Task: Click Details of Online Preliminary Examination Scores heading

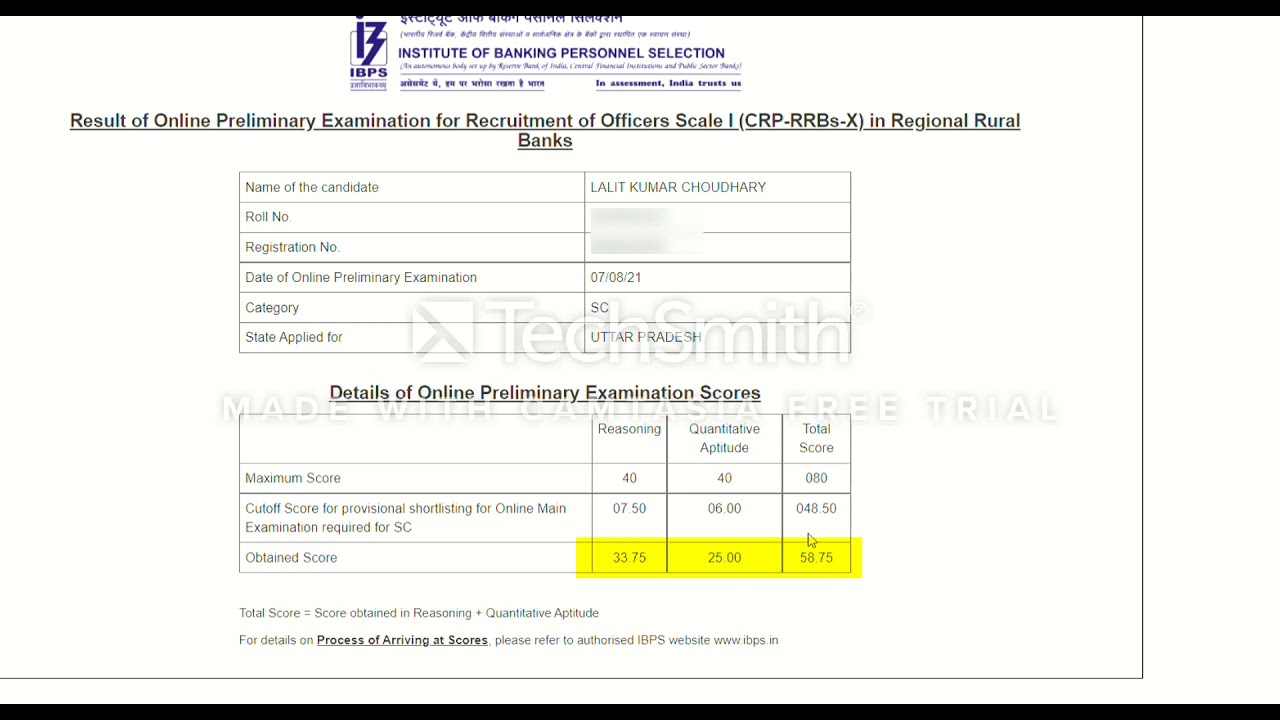Action: (545, 393)
